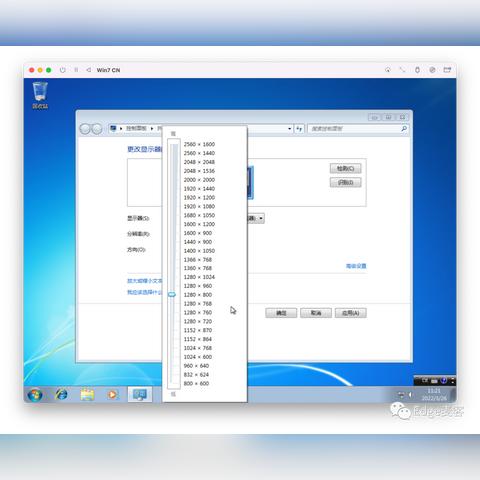This screenshot has width=480, height=480.
Task: Launch Internet Explorer from the taskbar
Action: click(x=61, y=395)
